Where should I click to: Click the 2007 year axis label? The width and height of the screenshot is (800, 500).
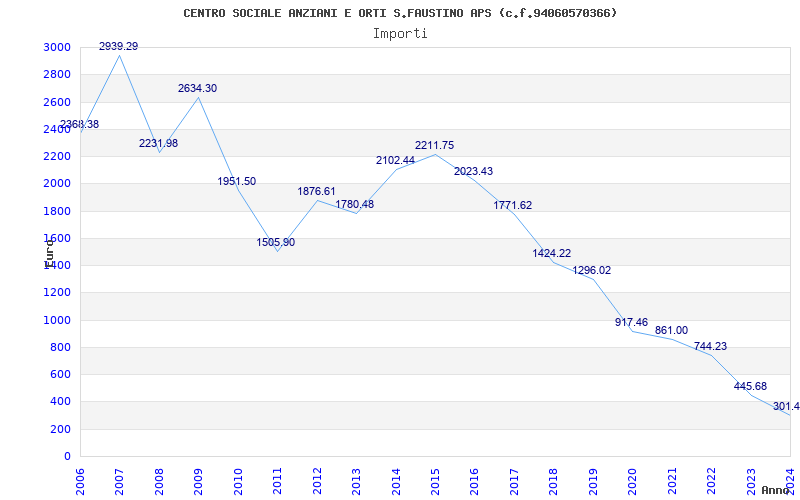(119, 480)
